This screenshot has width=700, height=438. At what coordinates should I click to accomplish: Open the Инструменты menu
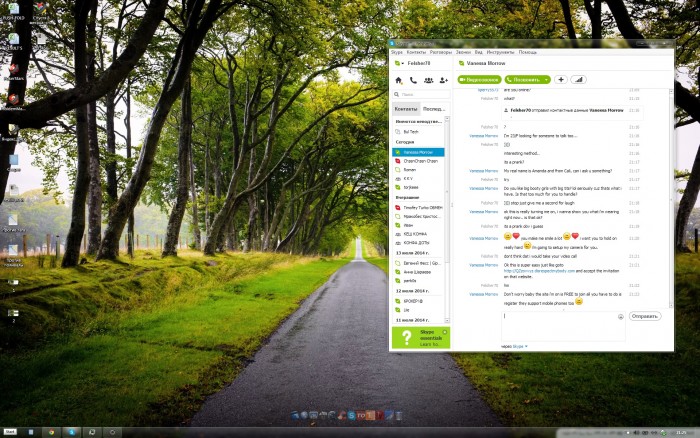pos(500,52)
